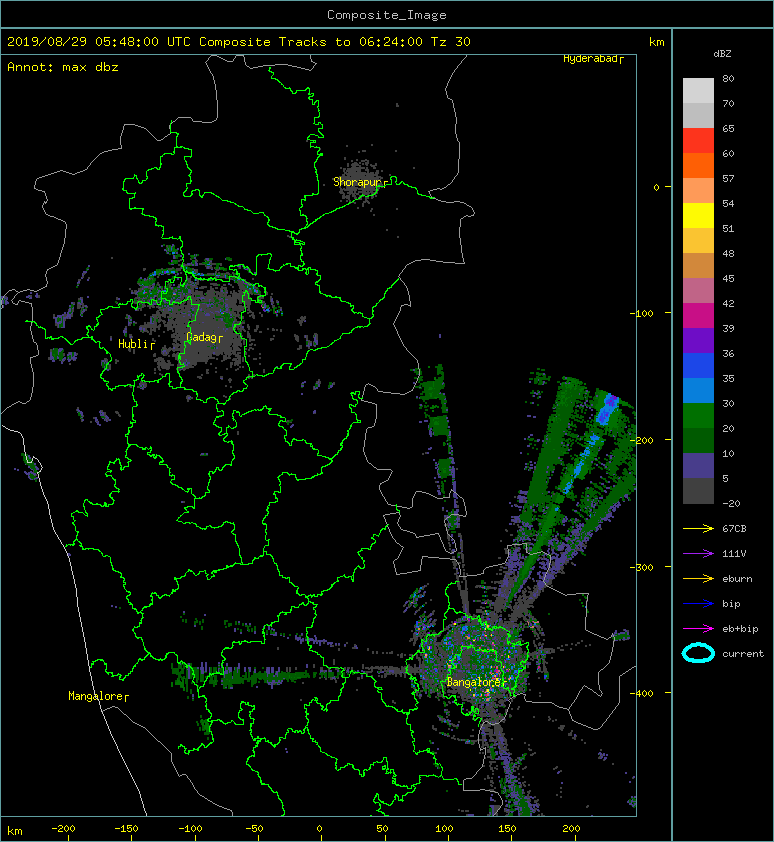Image resolution: width=774 pixels, height=842 pixels.
Task: Pick the dark gray swatch above -20
Action: coord(698,491)
